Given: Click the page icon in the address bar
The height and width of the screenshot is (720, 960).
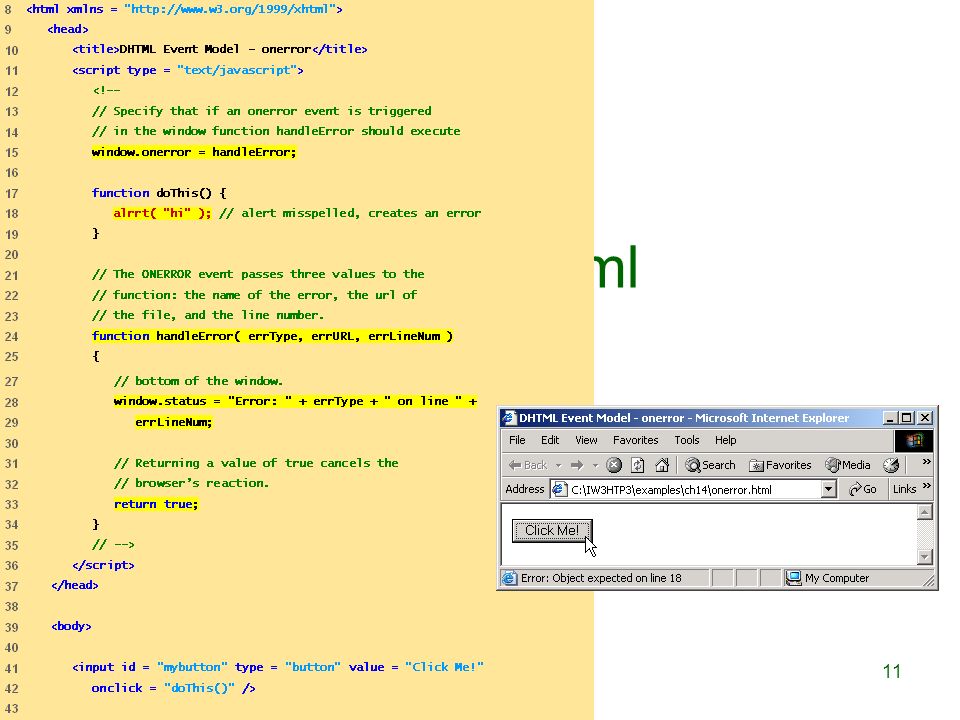Looking at the screenshot, I should coord(559,489).
